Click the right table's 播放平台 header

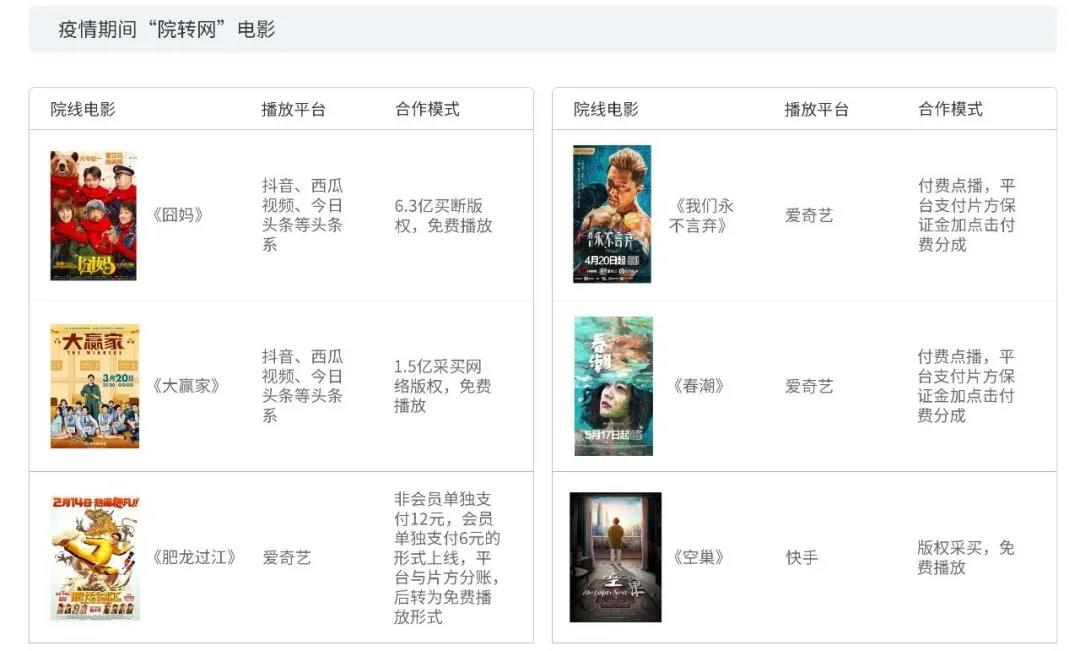pos(817,110)
